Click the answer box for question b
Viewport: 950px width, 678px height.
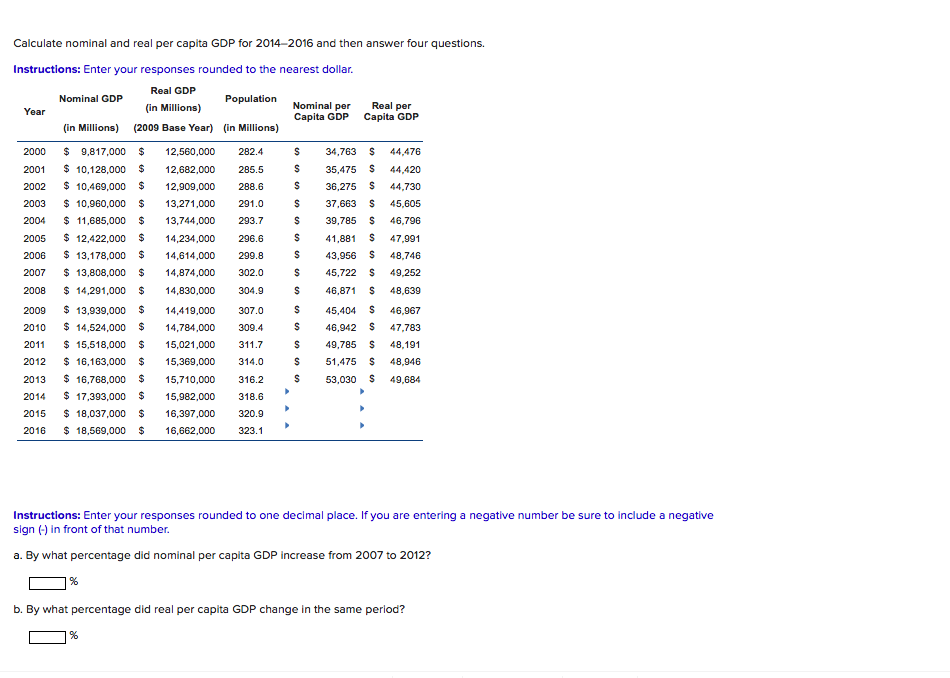(46, 635)
